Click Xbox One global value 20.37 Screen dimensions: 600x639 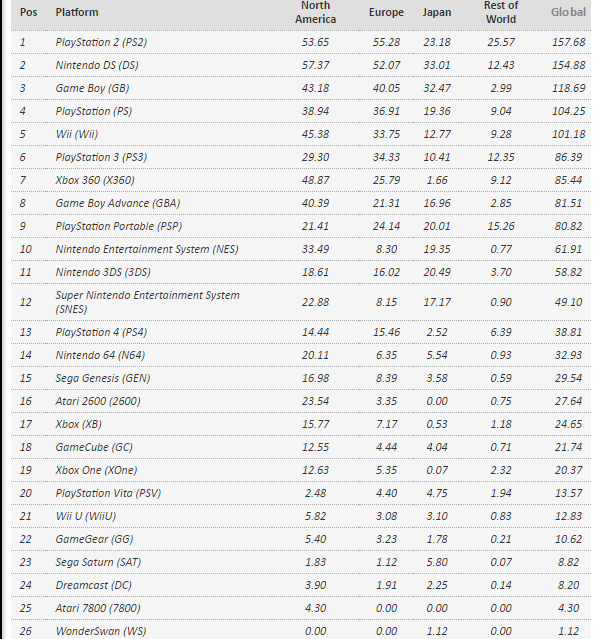568,470
